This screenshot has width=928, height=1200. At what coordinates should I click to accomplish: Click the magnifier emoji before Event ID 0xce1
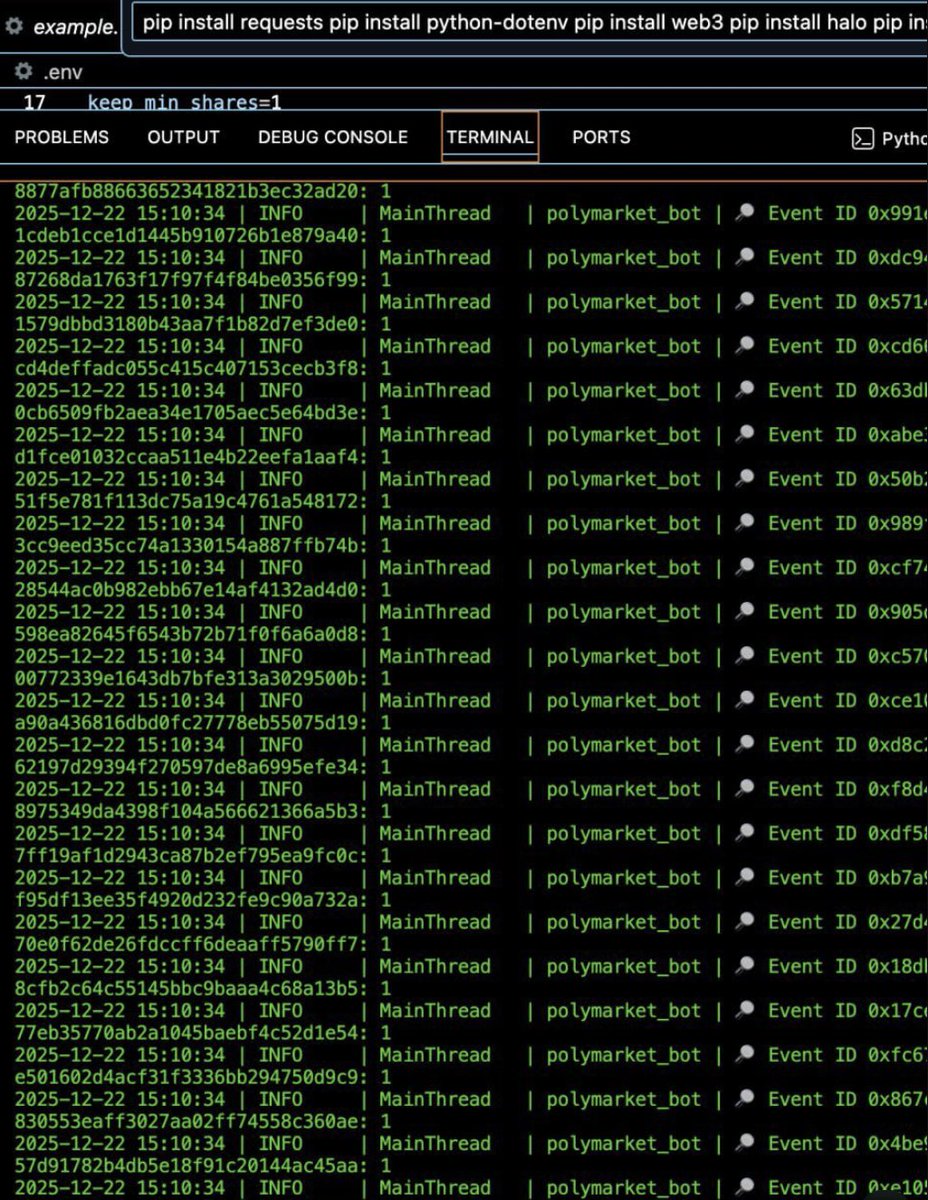(x=744, y=701)
